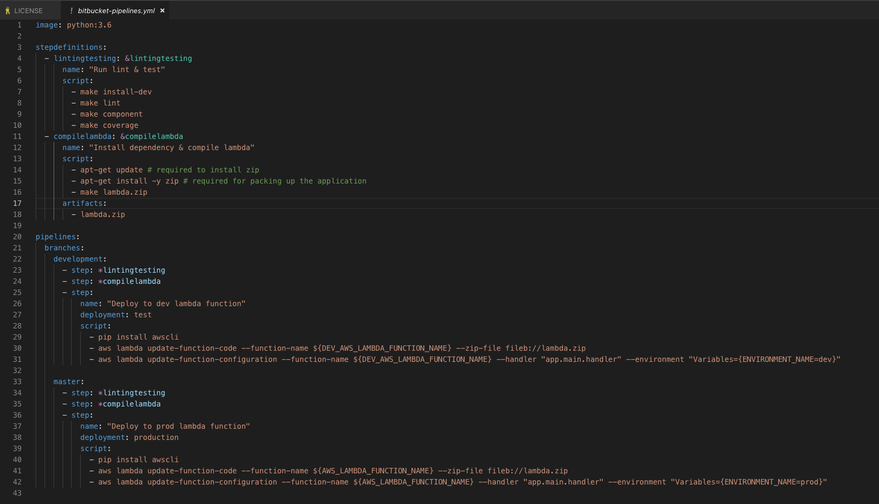Click "fileb://lambda.zip" on line 30

(x=545, y=348)
